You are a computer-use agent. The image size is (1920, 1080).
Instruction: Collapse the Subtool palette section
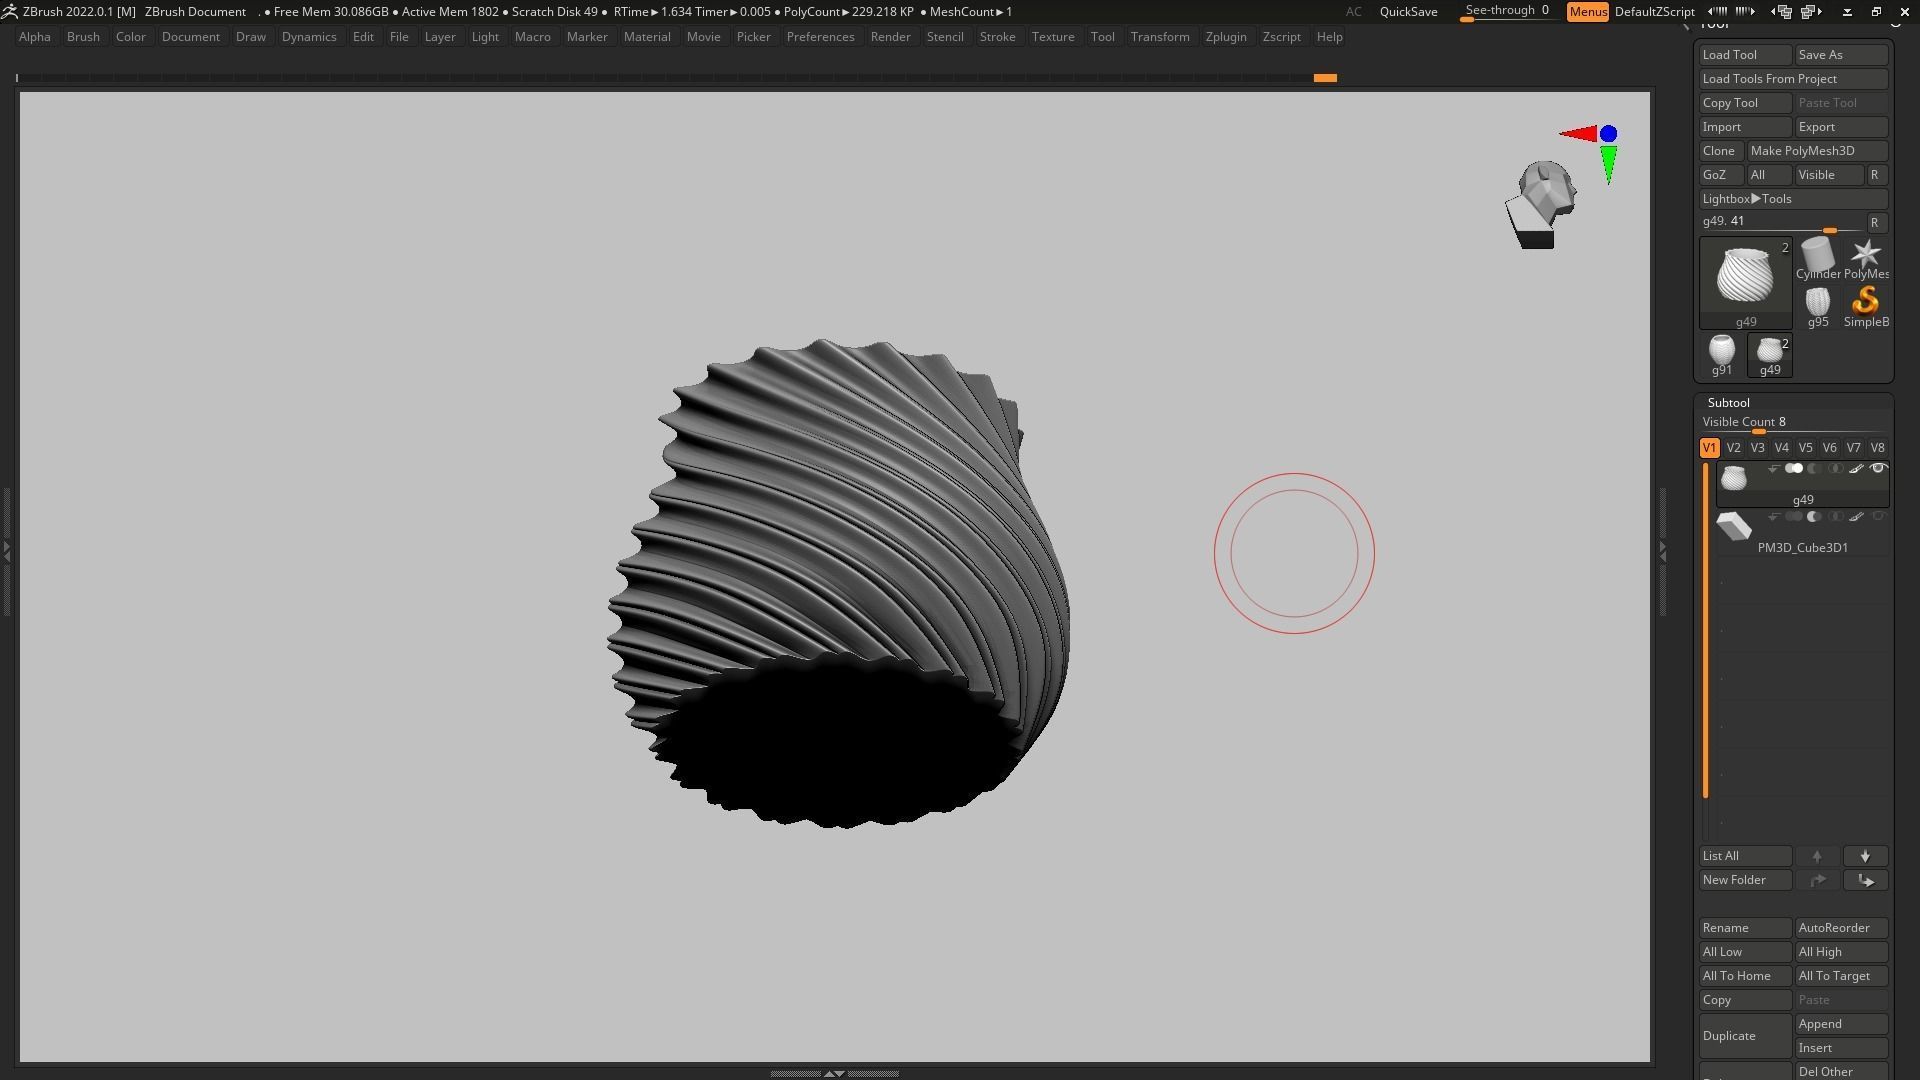[1728, 403]
